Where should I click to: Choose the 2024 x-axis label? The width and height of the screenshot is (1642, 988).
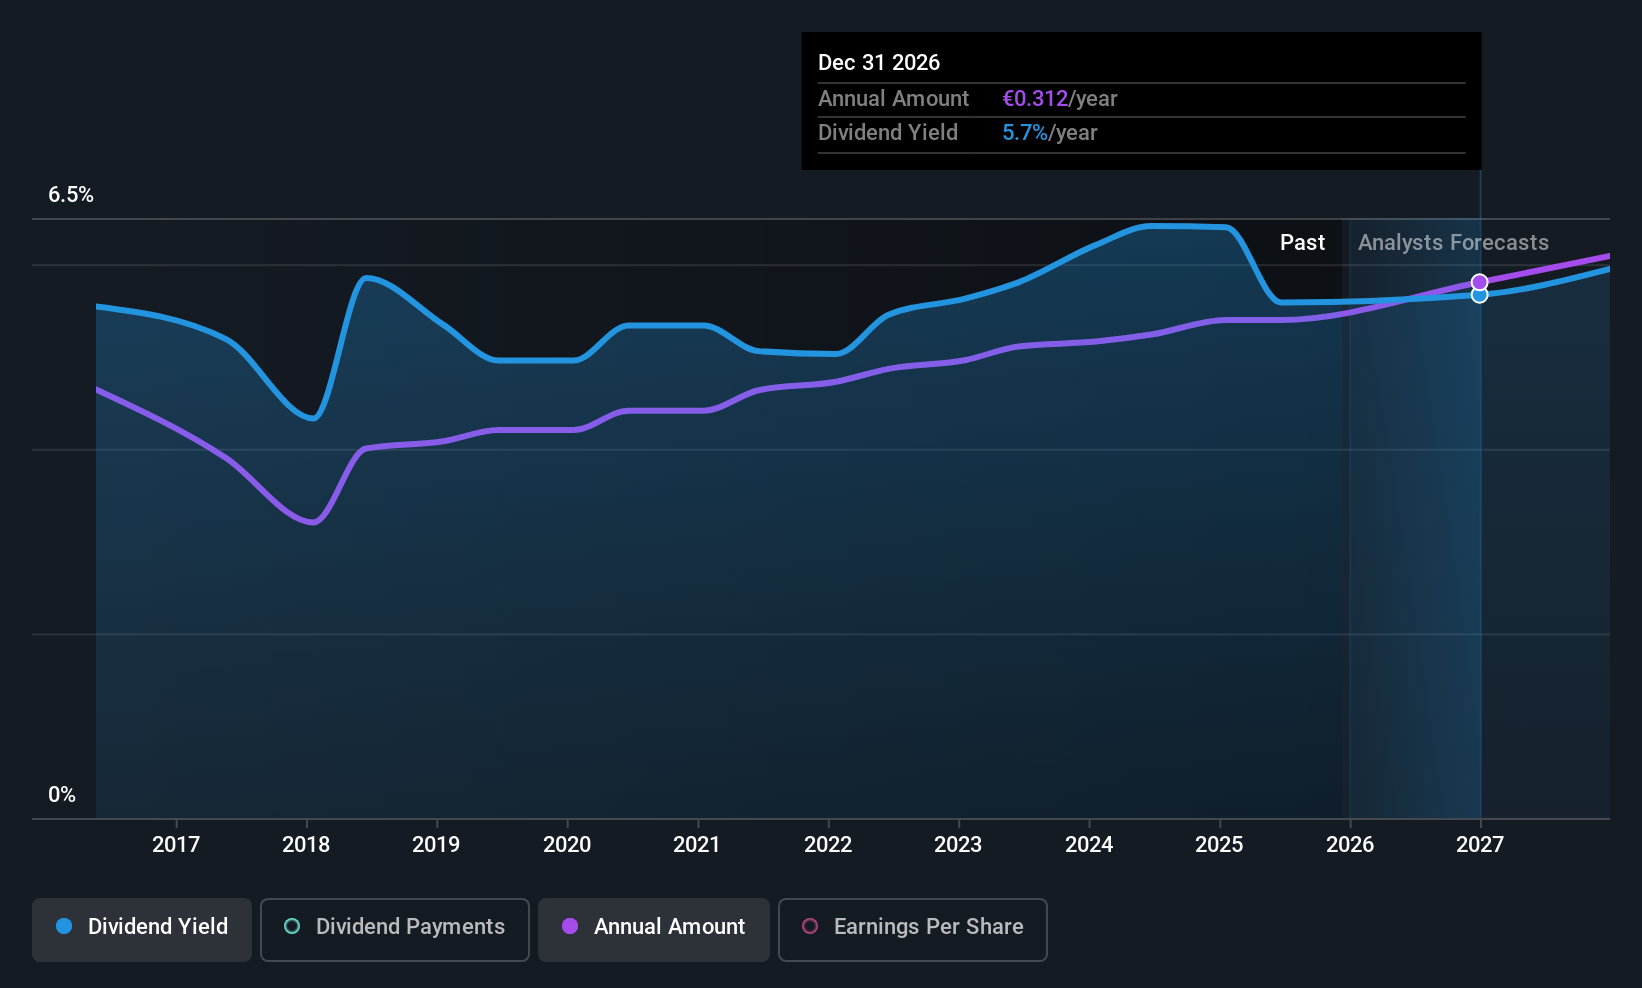point(1089,845)
